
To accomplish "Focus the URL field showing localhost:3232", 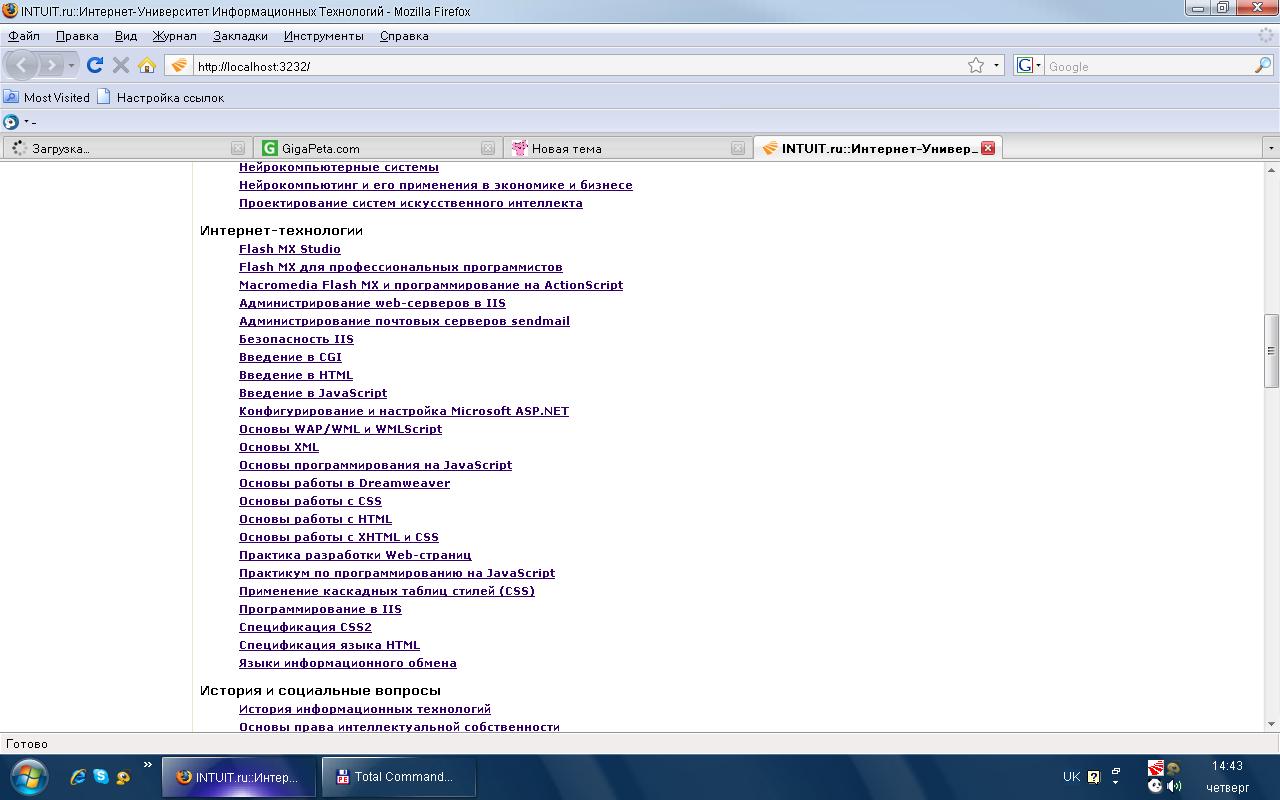I will point(578,66).
